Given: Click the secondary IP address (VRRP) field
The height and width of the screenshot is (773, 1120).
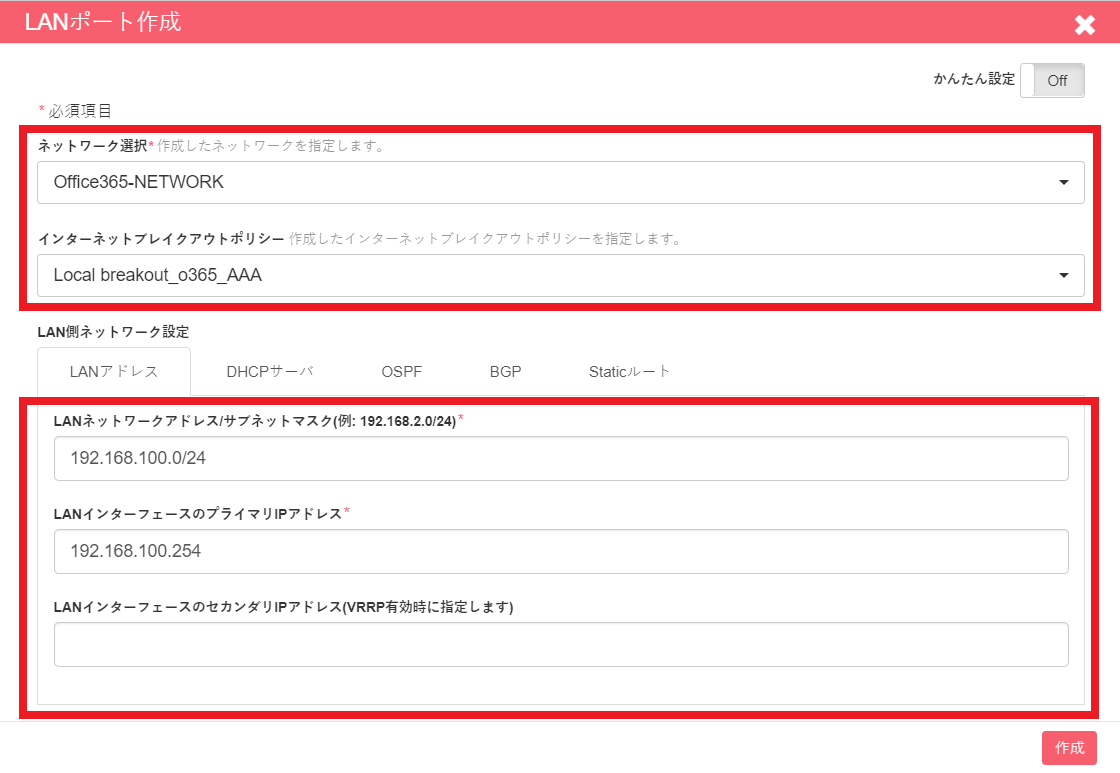Looking at the screenshot, I should tap(560, 644).
